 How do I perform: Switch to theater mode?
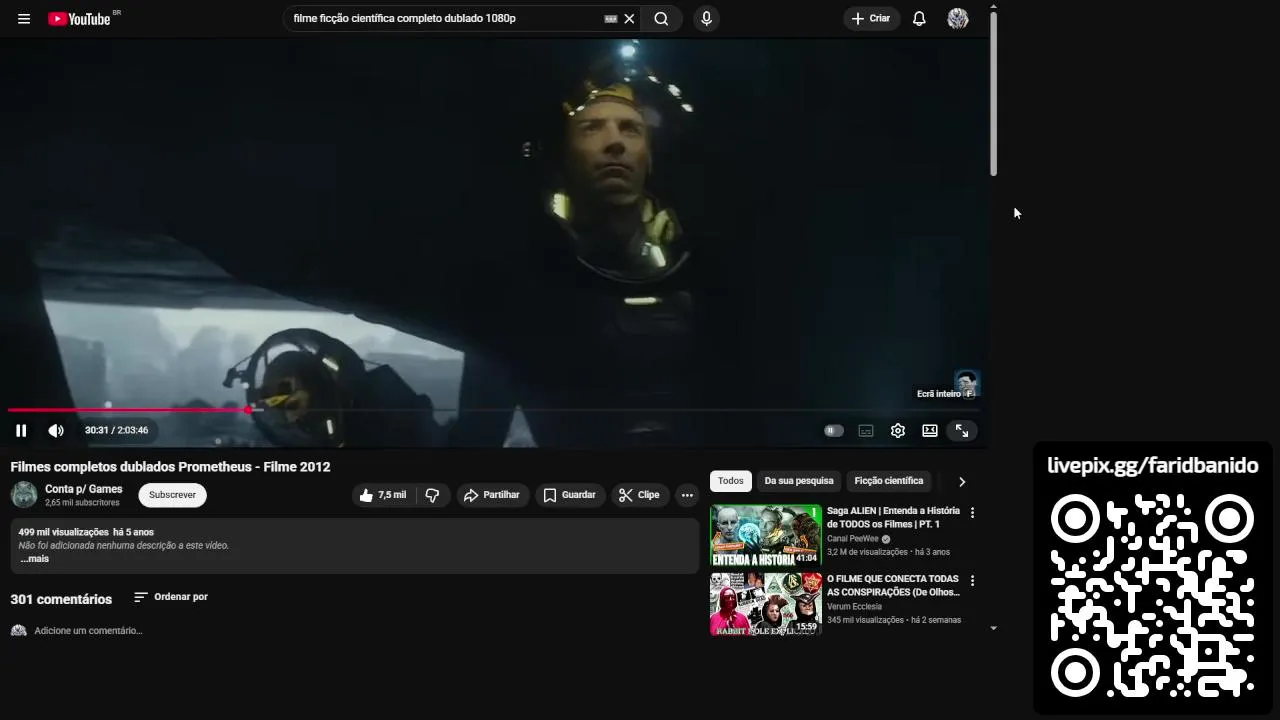(930, 431)
